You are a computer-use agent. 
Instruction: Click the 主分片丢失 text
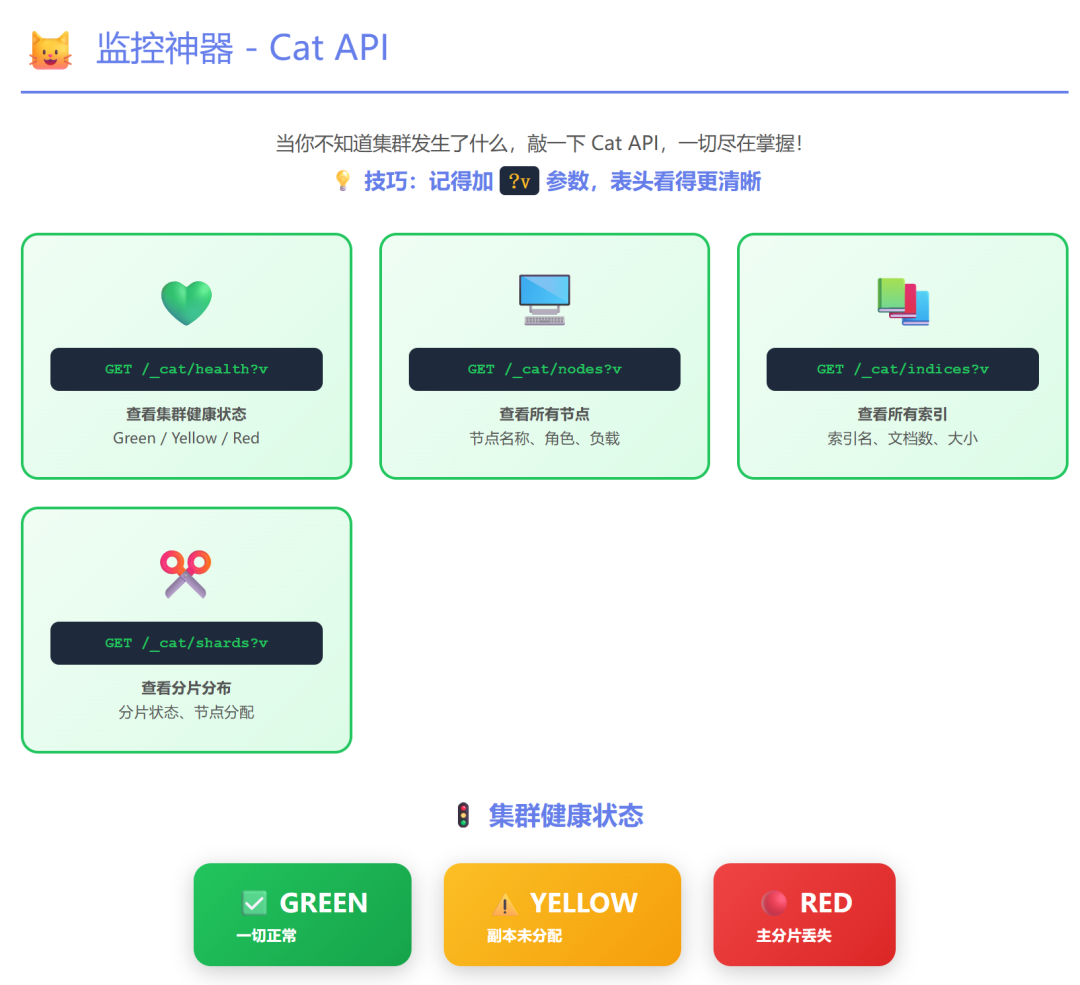point(793,935)
